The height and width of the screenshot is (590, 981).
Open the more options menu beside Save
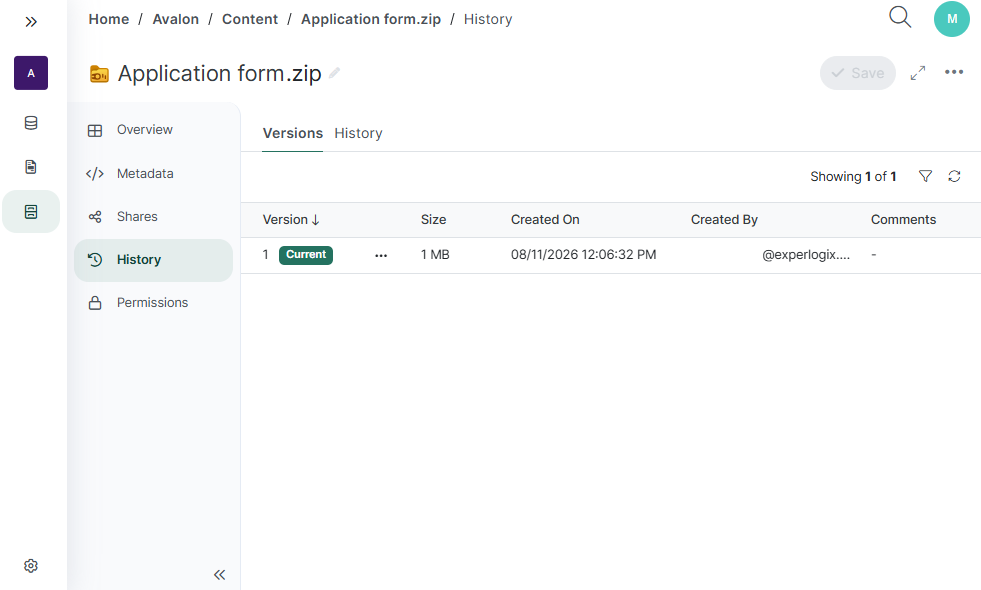point(954,72)
